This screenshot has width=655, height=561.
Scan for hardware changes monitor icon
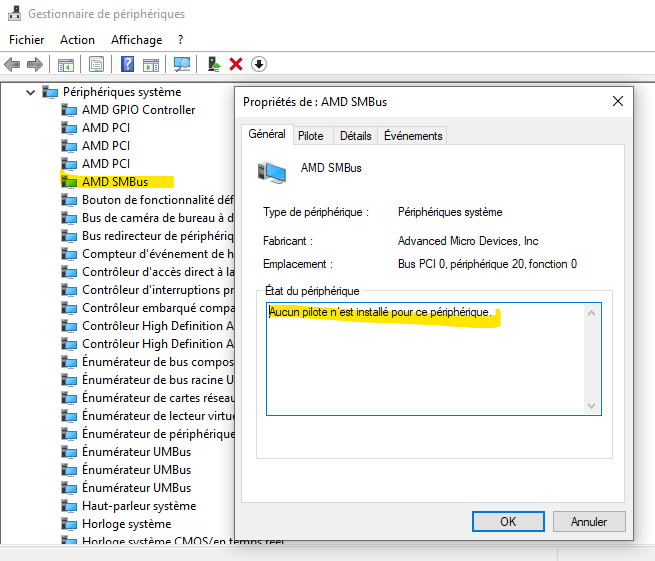coord(182,64)
